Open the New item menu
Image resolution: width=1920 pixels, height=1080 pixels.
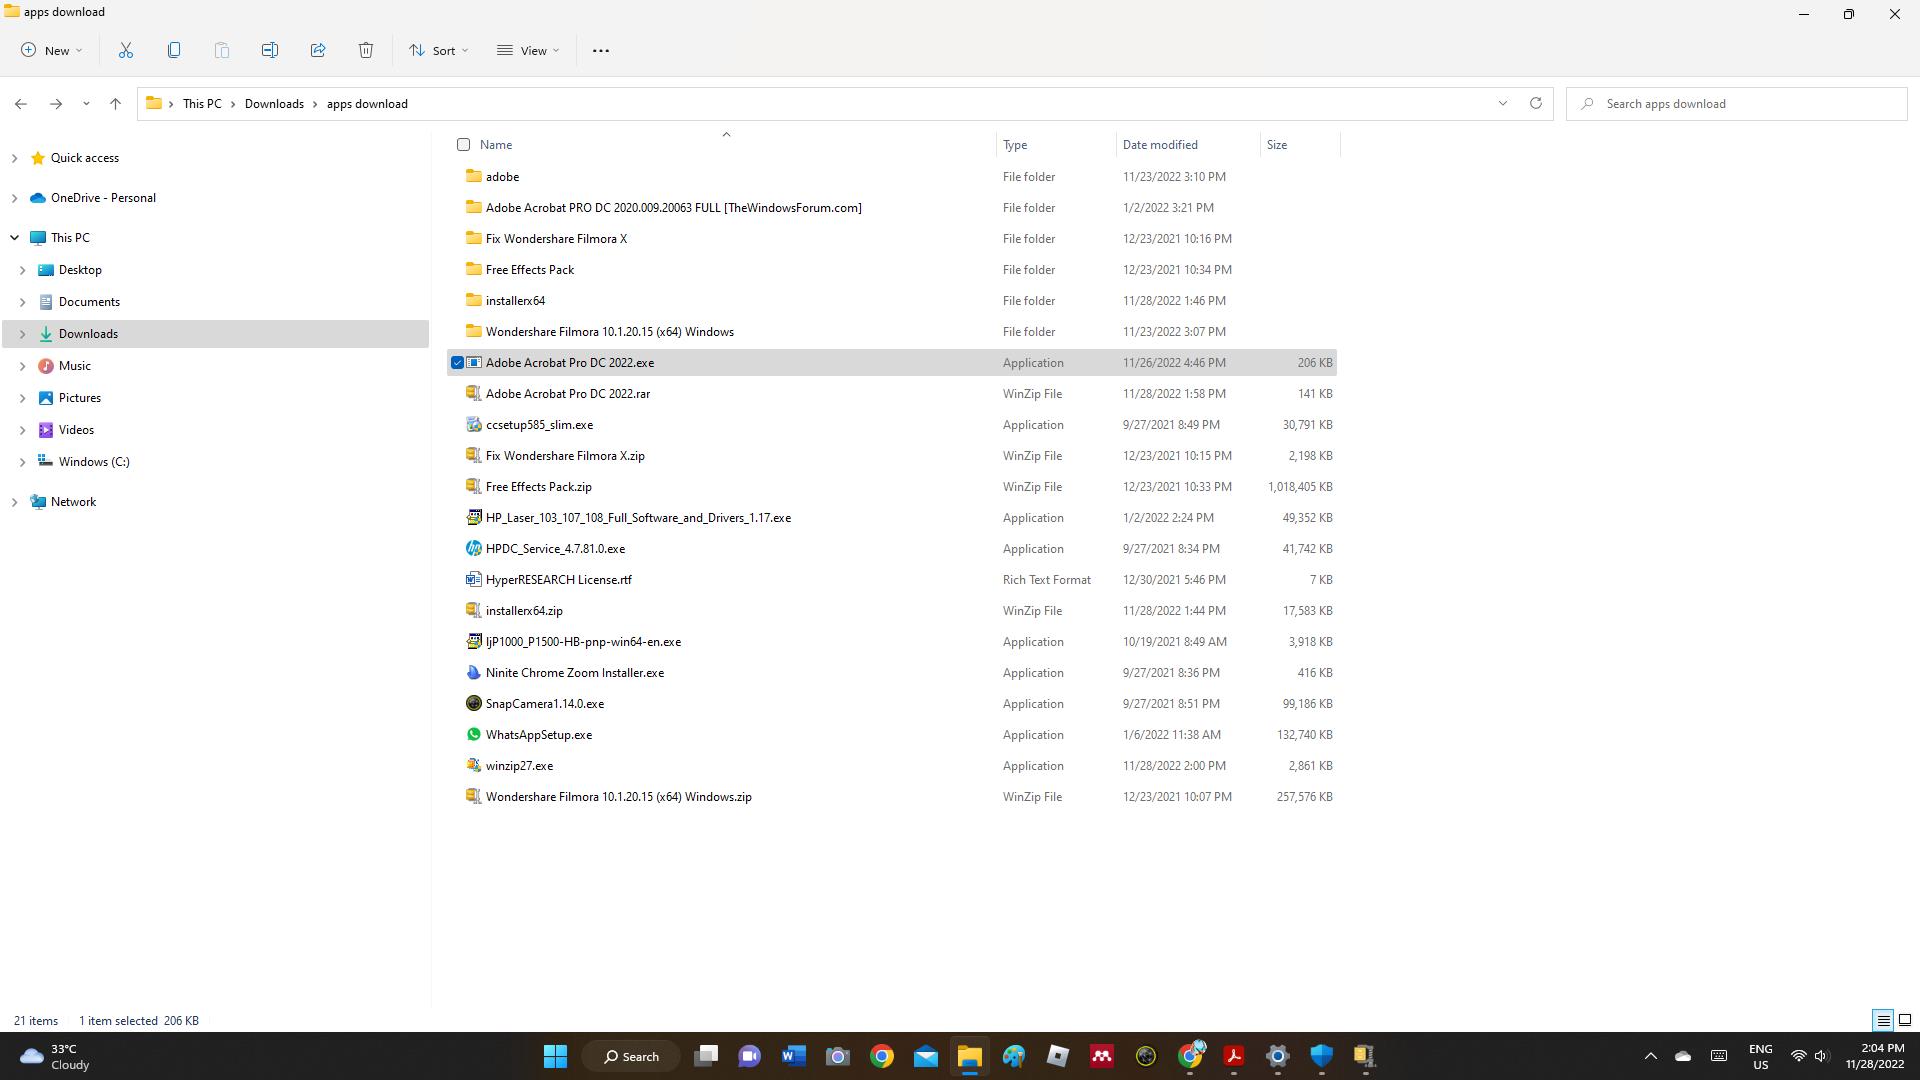[51, 50]
